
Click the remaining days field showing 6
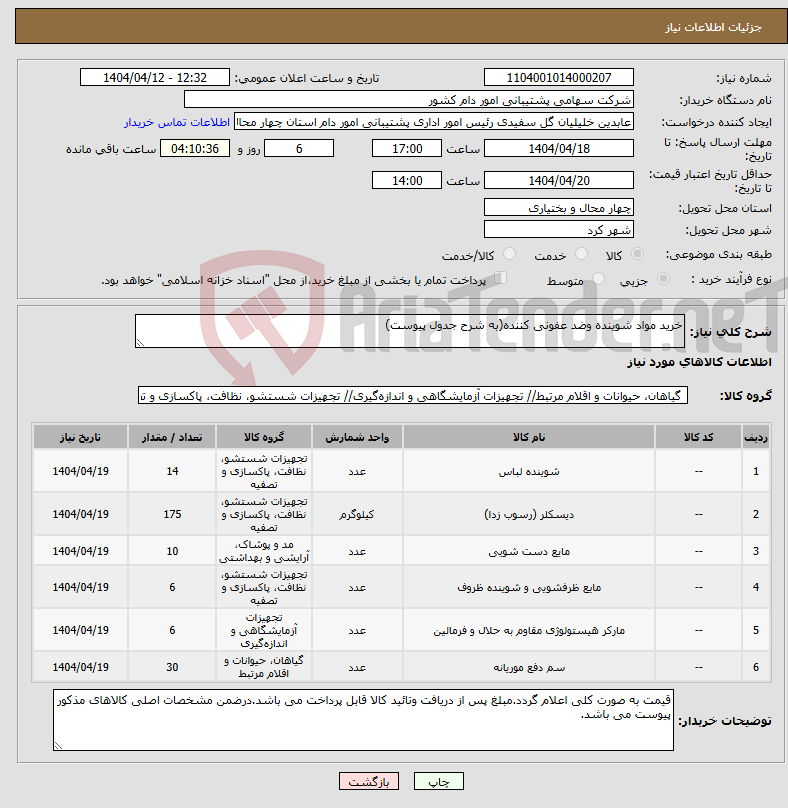click(x=299, y=149)
